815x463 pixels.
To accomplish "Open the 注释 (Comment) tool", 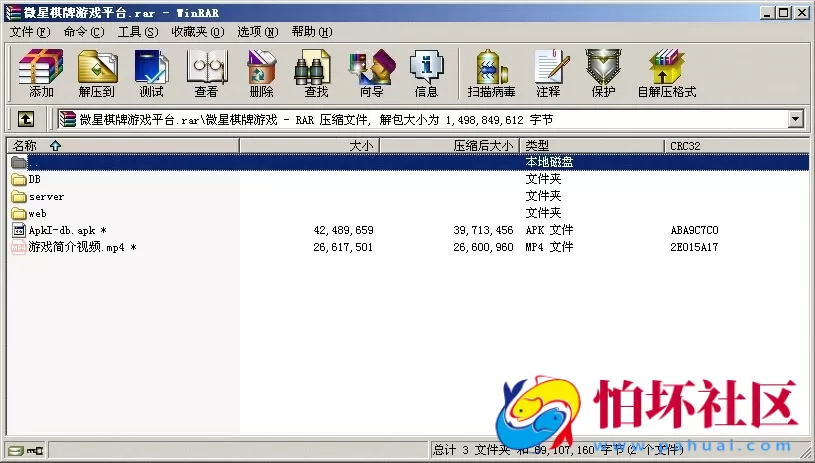I will click(x=548, y=73).
